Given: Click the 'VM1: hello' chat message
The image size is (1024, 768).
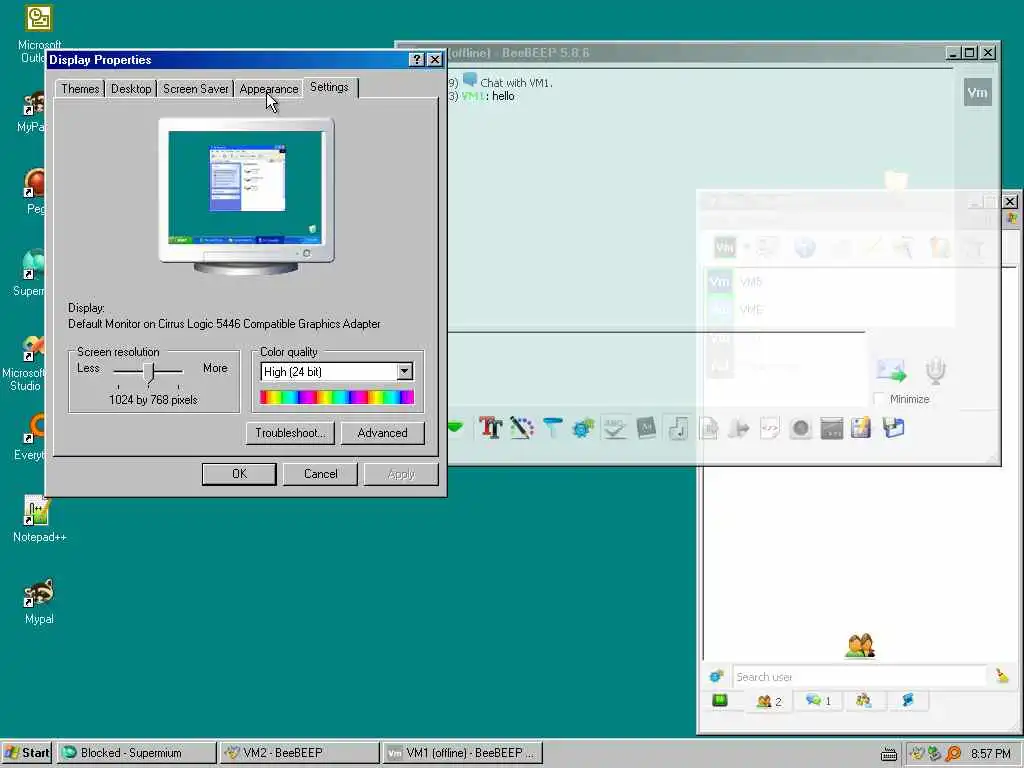Looking at the screenshot, I should click(x=488, y=96).
